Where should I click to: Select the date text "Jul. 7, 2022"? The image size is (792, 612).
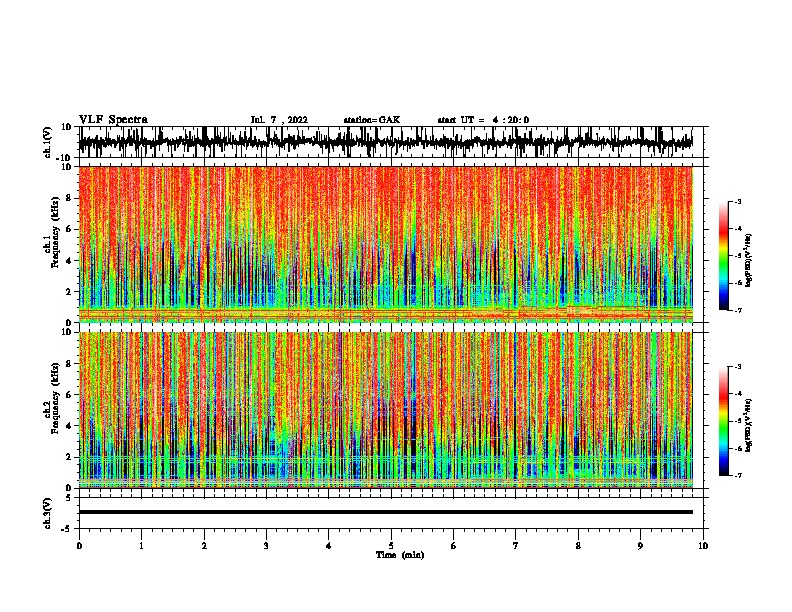[x=279, y=120]
